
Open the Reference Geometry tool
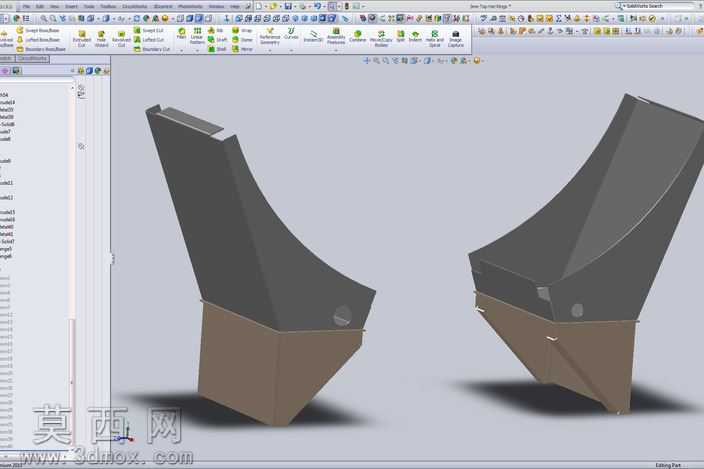[270, 36]
